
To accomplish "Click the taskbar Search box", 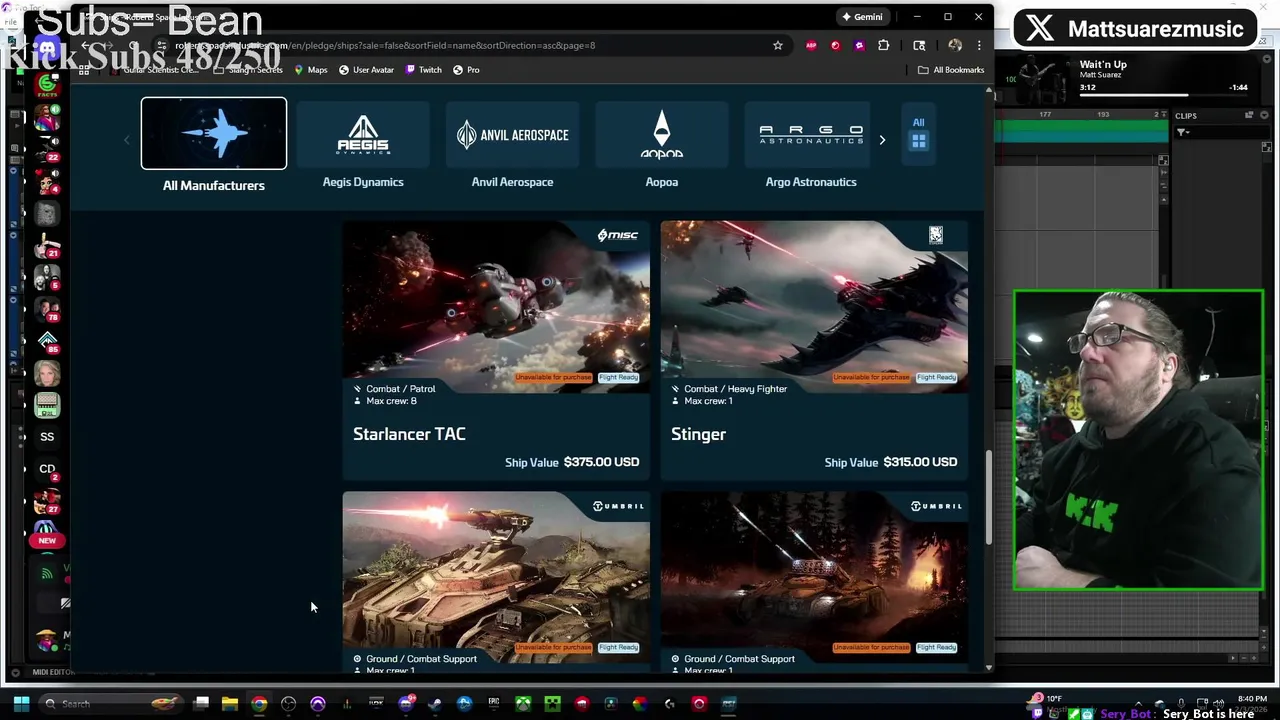I will 110,703.
